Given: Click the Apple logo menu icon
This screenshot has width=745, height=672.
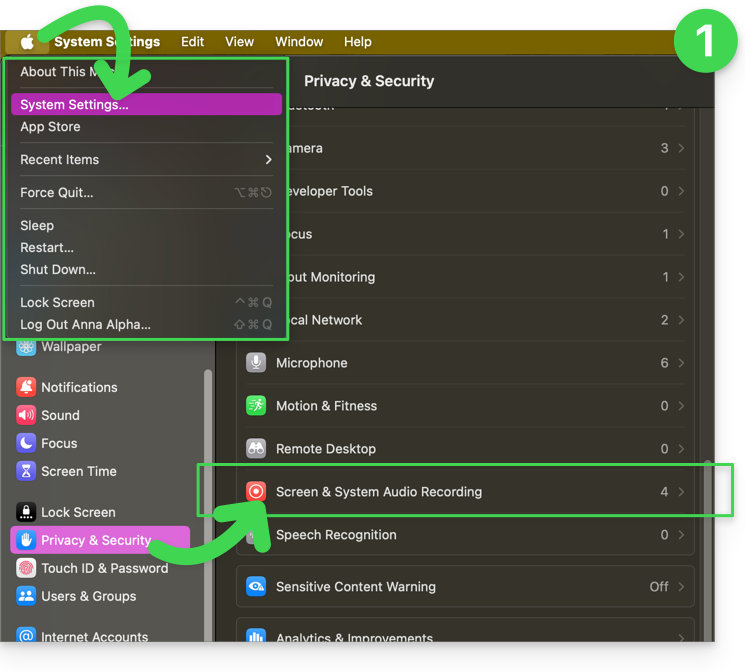Looking at the screenshot, I should point(28,42).
